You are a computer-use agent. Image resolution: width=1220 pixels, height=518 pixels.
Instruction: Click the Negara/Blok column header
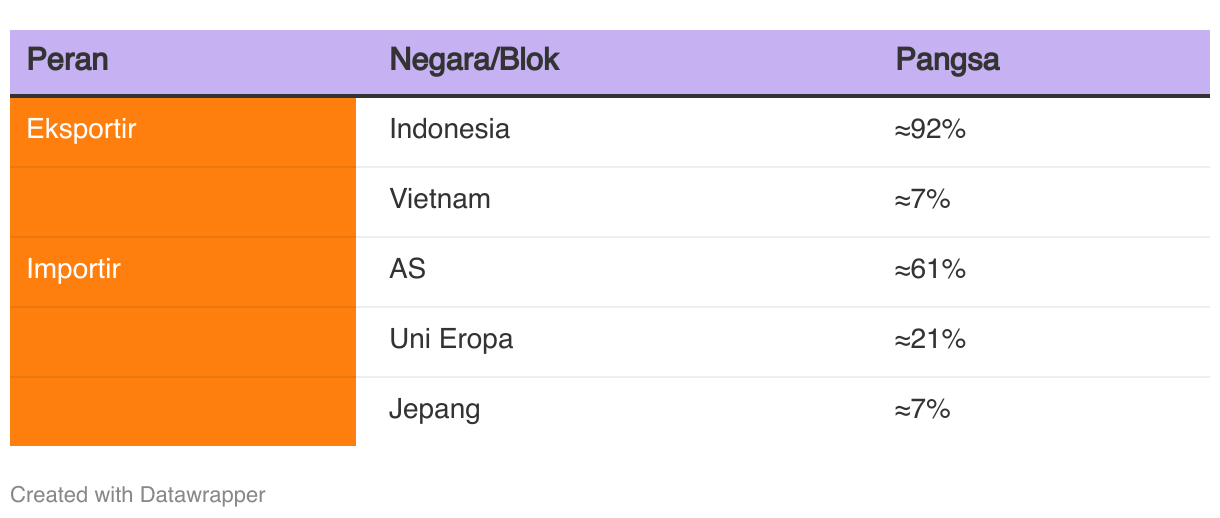[474, 60]
